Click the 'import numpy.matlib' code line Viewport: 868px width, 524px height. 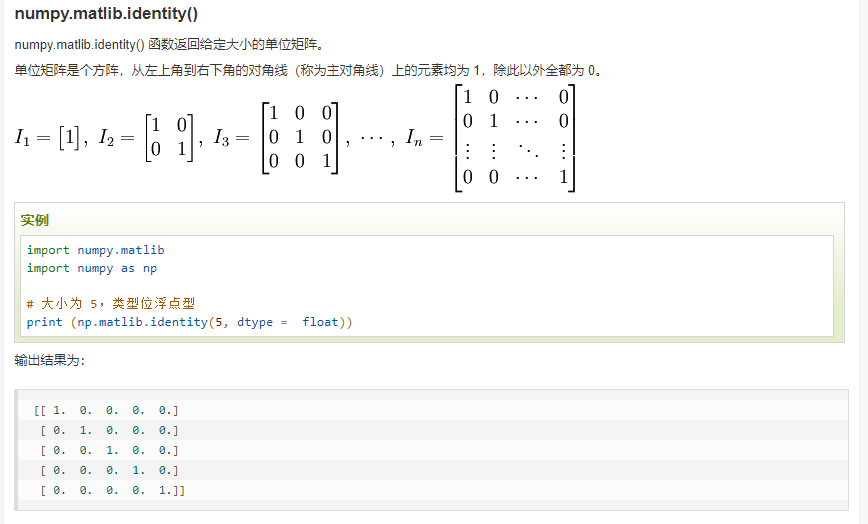95,250
